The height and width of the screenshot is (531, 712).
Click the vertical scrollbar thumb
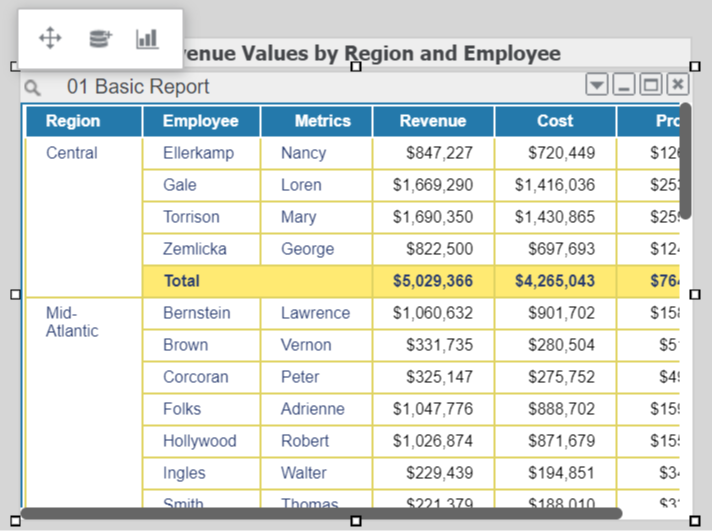685,160
